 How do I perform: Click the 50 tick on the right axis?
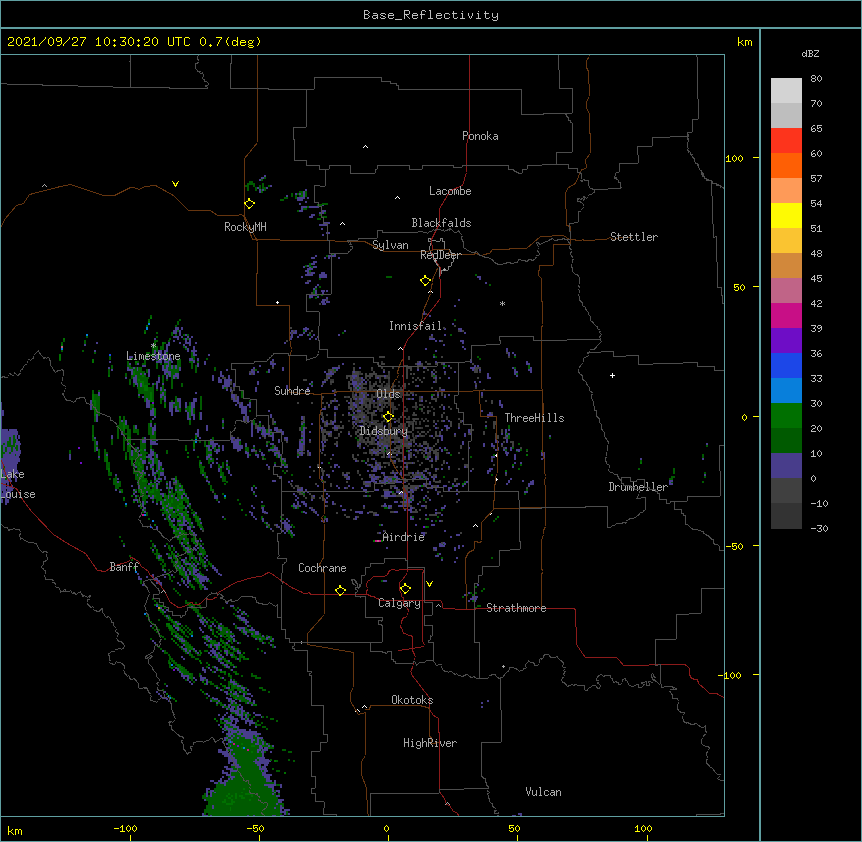(x=739, y=287)
